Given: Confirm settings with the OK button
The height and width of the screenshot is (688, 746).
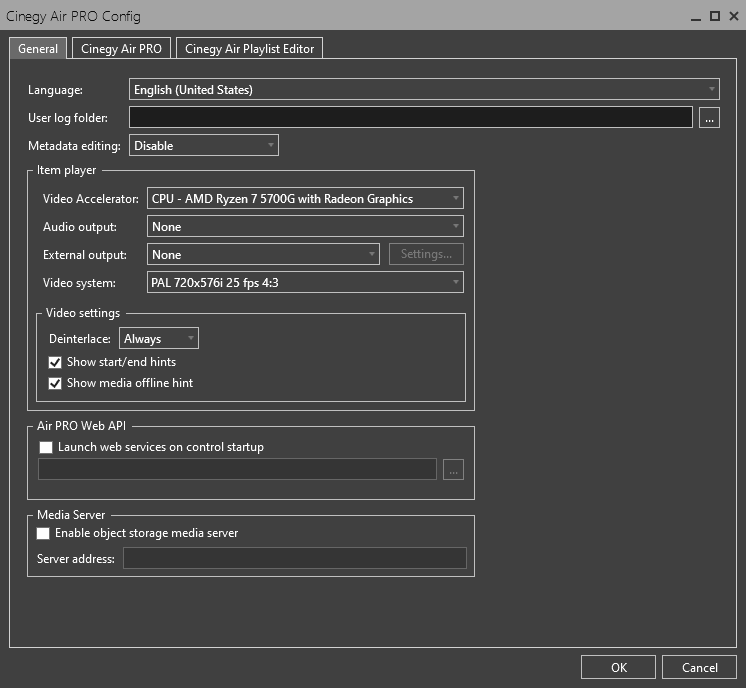Looking at the screenshot, I should (x=618, y=668).
